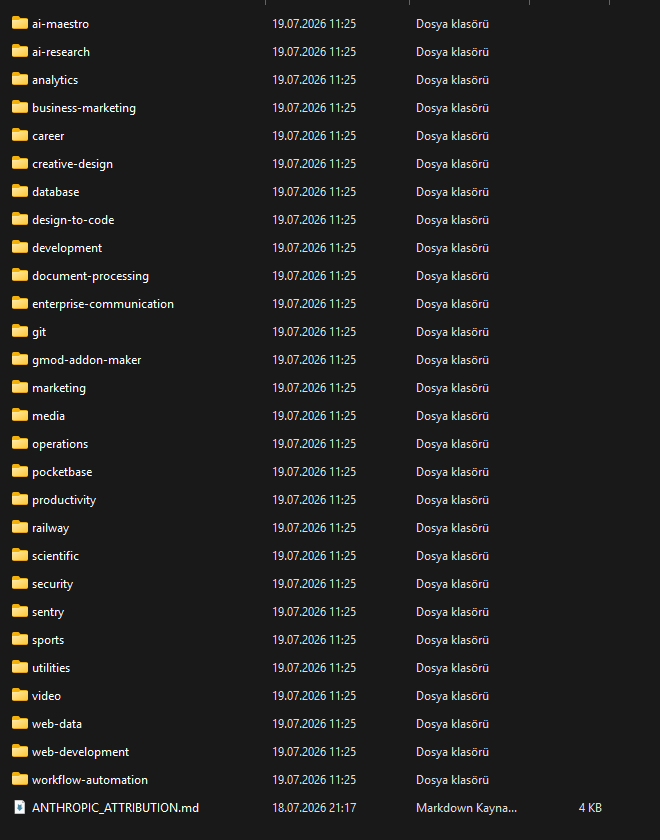Select the career folder name
This screenshot has width=660, height=840.
[48, 136]
